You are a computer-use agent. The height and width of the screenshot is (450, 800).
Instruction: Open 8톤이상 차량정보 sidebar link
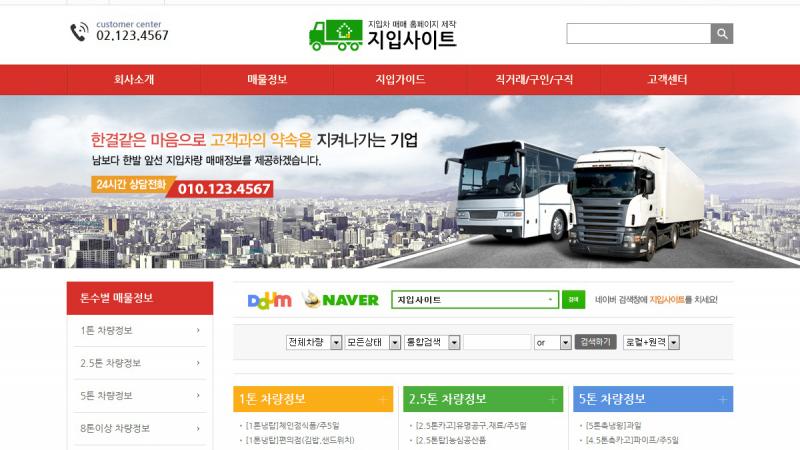tap(140, 429)
